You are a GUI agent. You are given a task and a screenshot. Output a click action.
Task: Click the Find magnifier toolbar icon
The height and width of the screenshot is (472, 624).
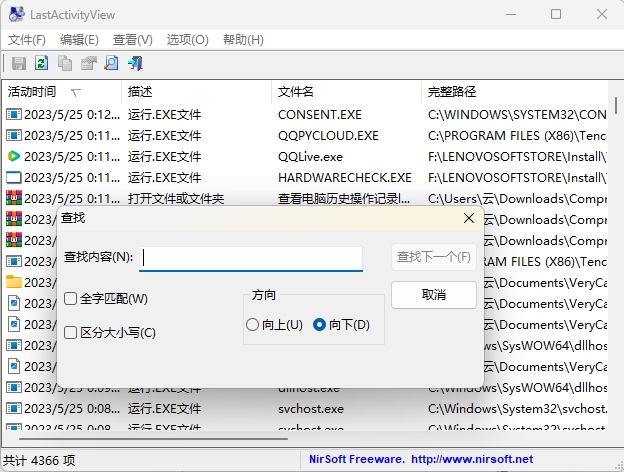coord(111,63)
